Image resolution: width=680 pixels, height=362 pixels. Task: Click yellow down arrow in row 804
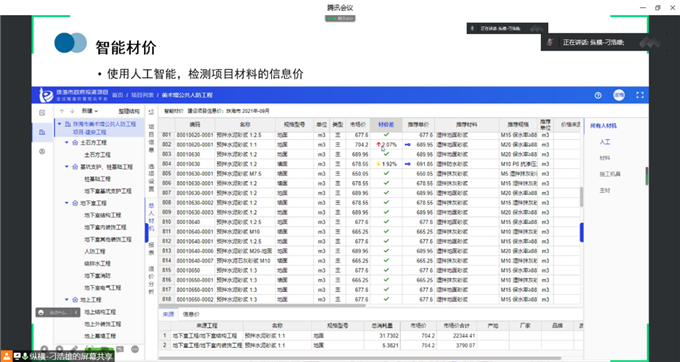coord(379,164)
